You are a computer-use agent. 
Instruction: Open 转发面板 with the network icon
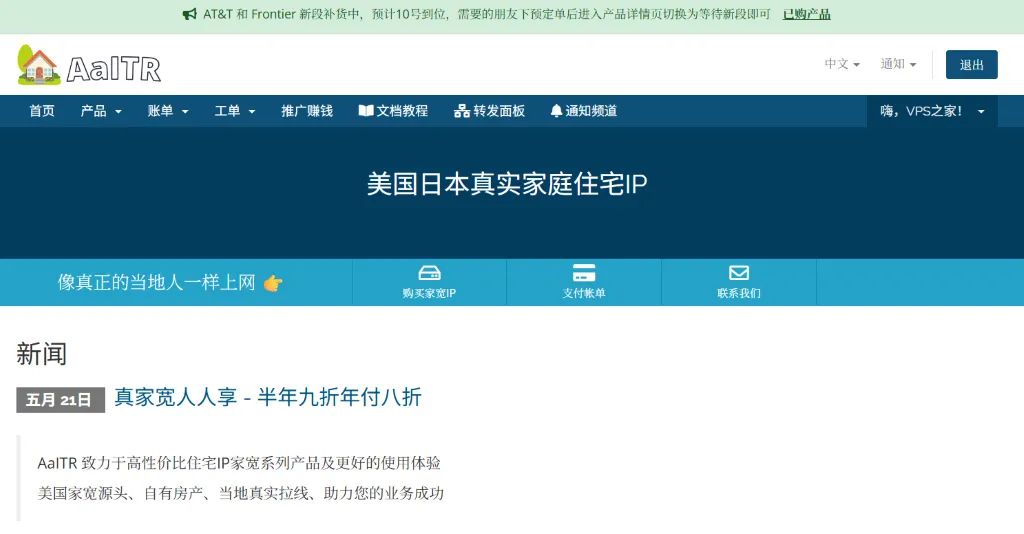click(x=489, y=111)
